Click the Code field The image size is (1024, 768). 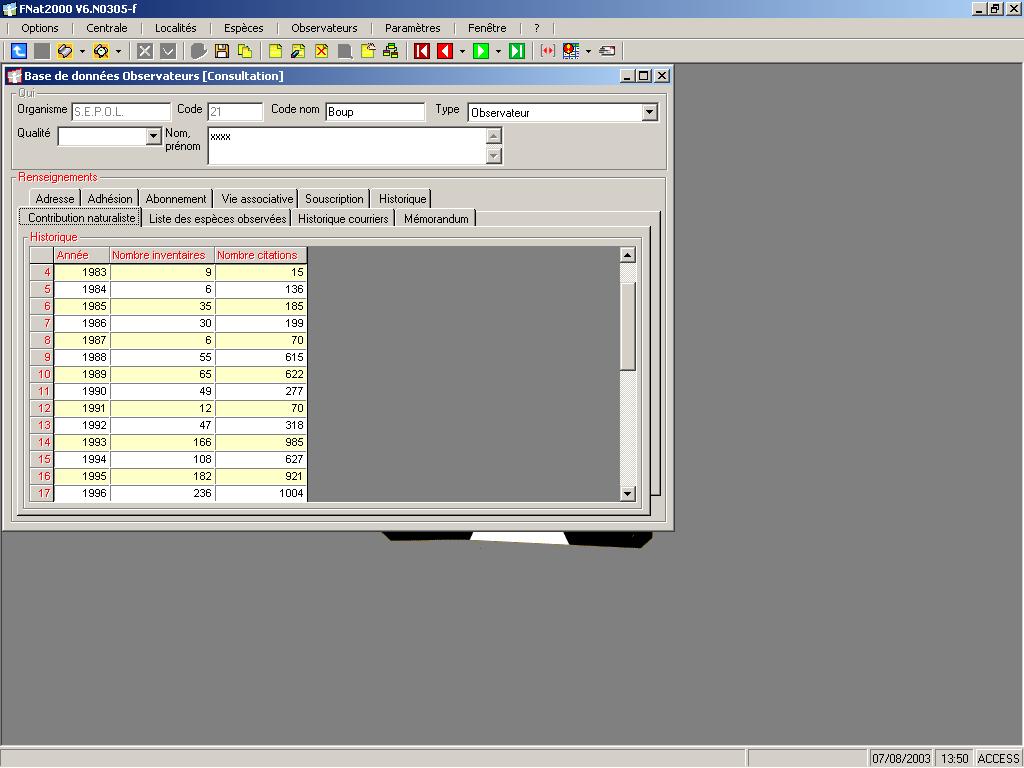point(235,112)
